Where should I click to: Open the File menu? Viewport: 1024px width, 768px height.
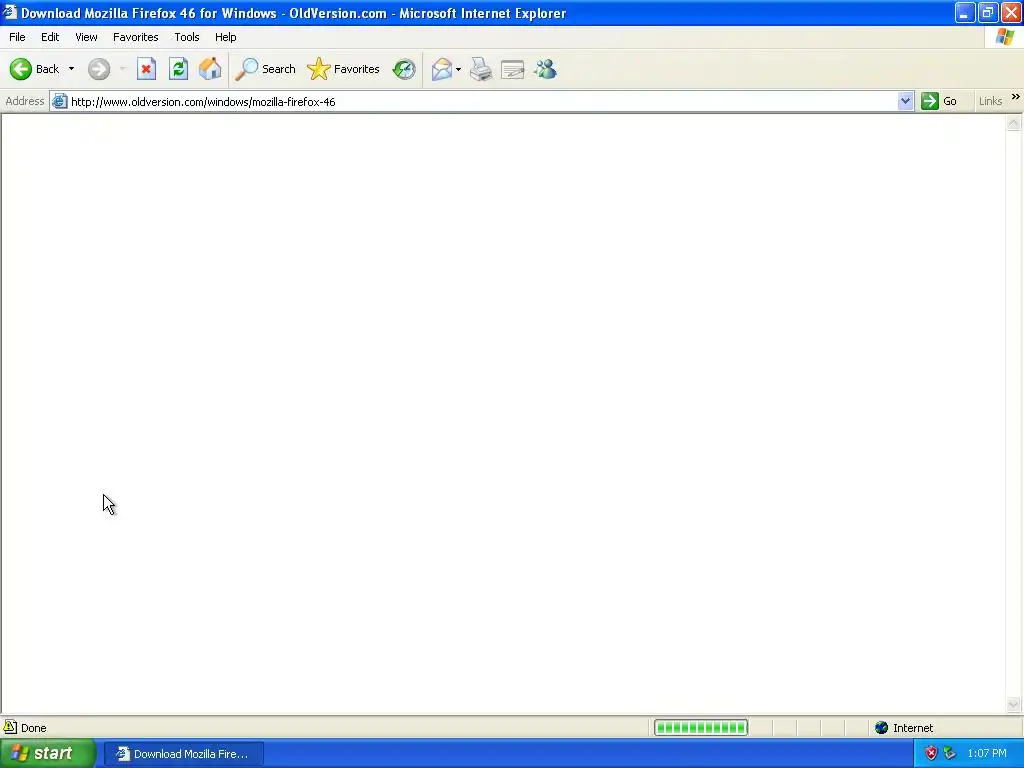point(17,37)
